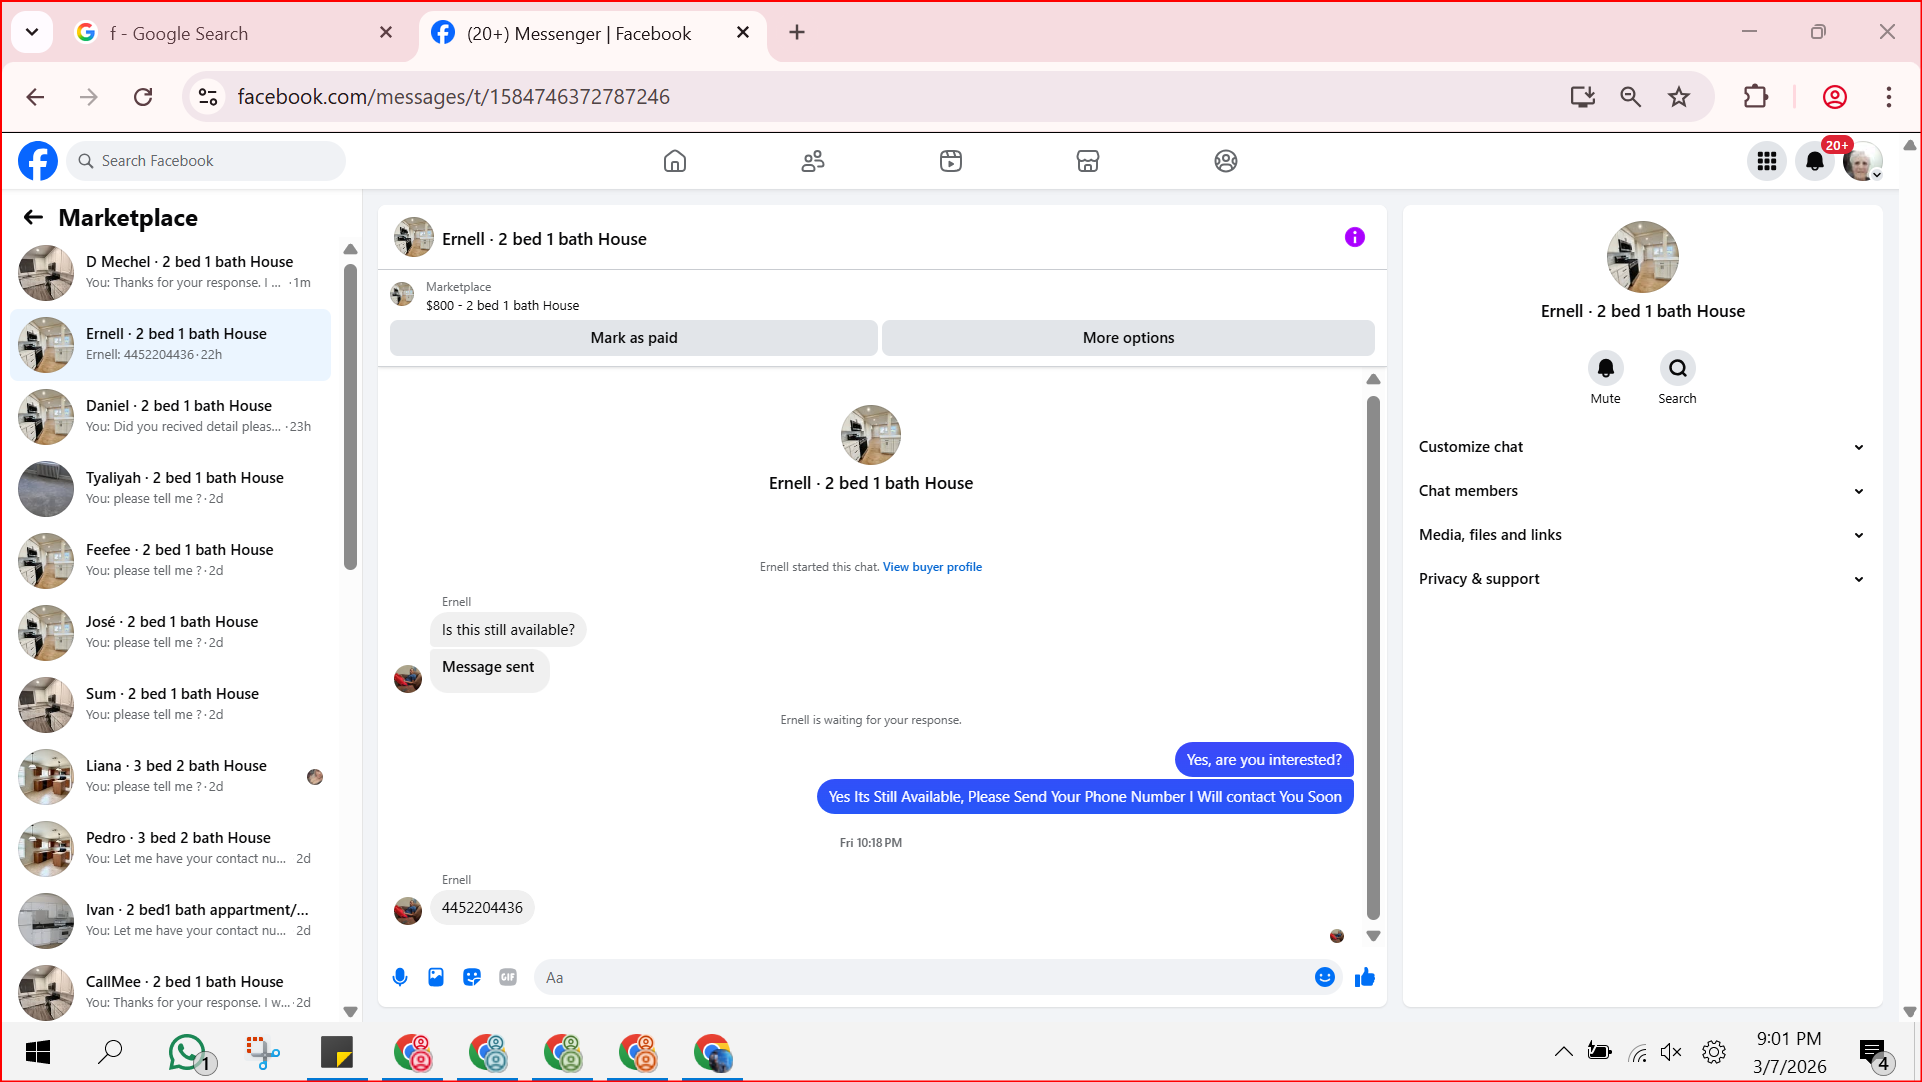Open Sum 2 bed 1 bath House chat
Image resolution: width=1922 pixels, height=1082 pixels.
click(x=171, y=704)
